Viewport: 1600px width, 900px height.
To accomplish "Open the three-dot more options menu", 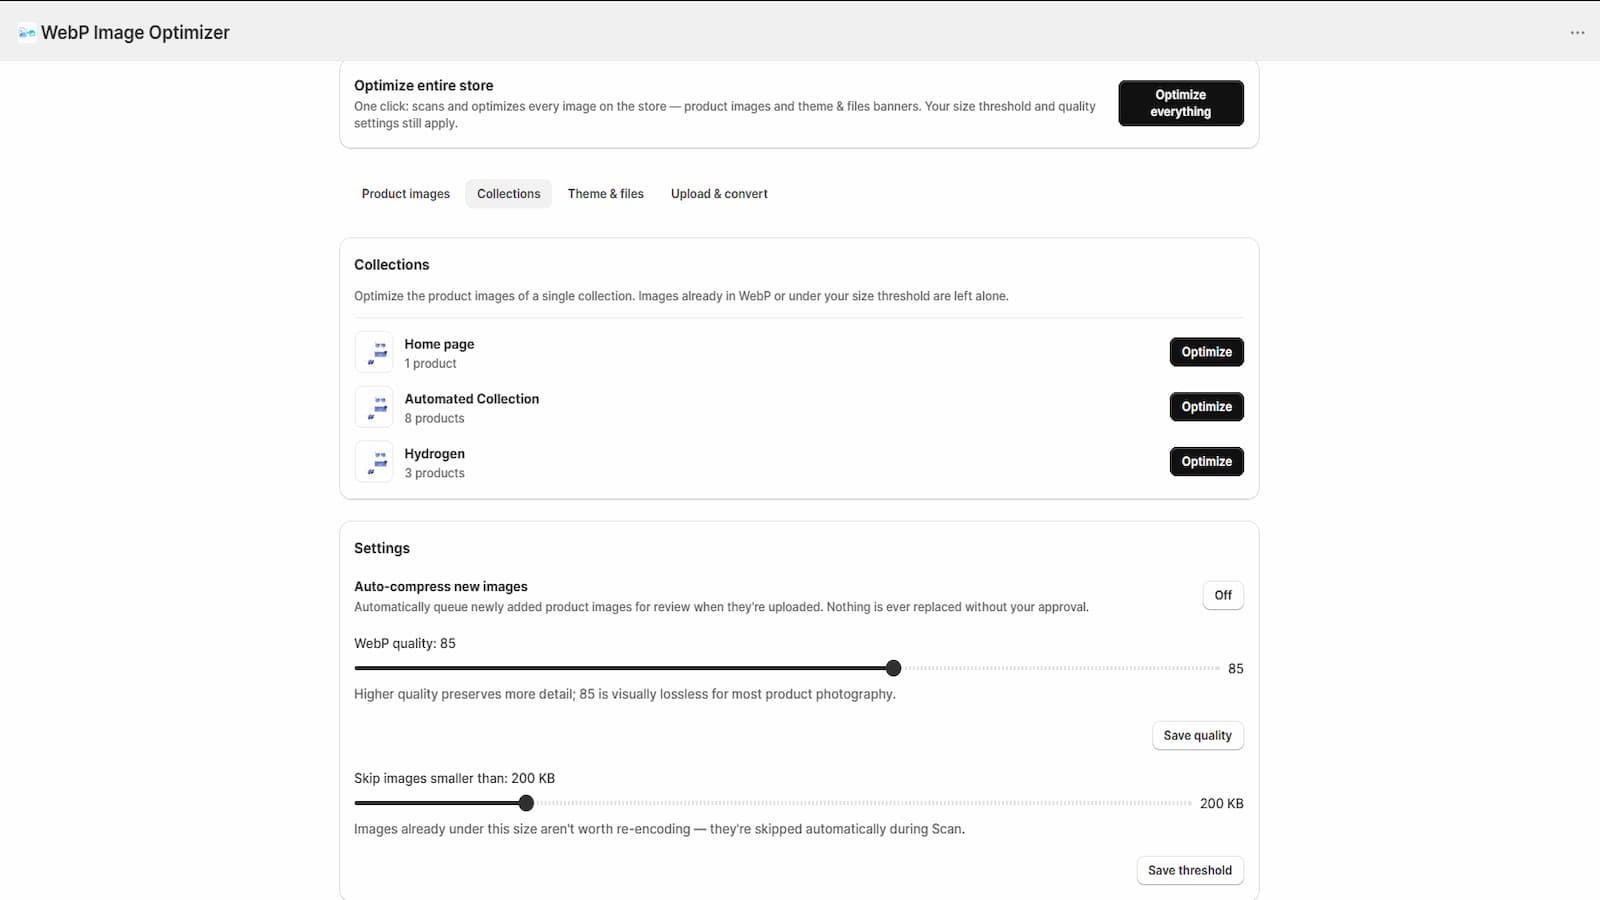I will (1577, 33).
